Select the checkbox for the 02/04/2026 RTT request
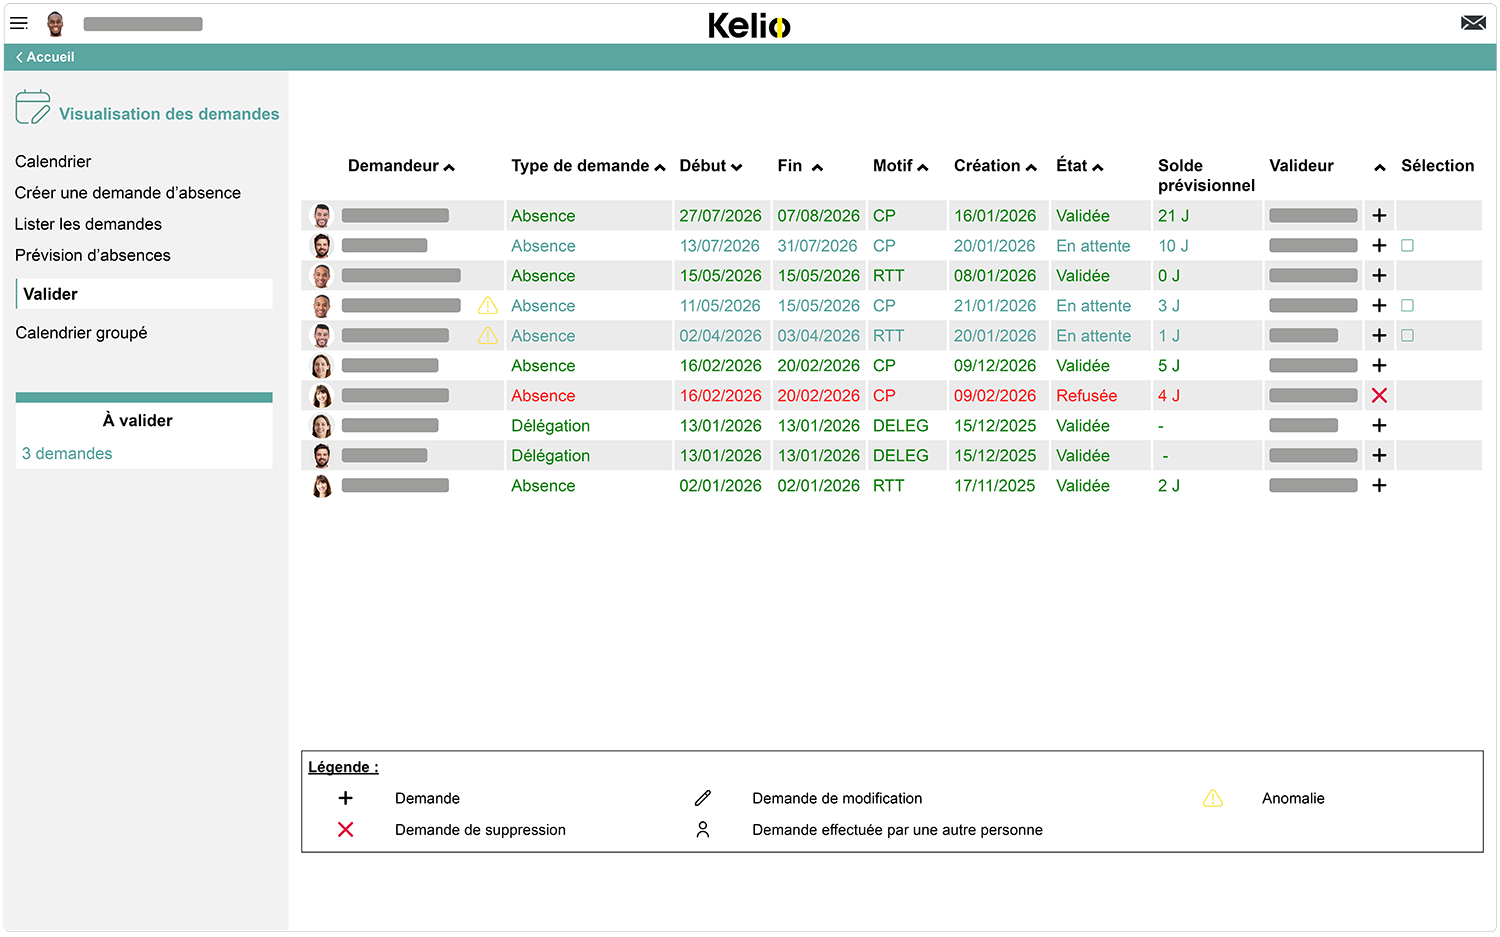Image resolution: width=1500 pixels, height=937 pixels. click(x=1407, y=335)
